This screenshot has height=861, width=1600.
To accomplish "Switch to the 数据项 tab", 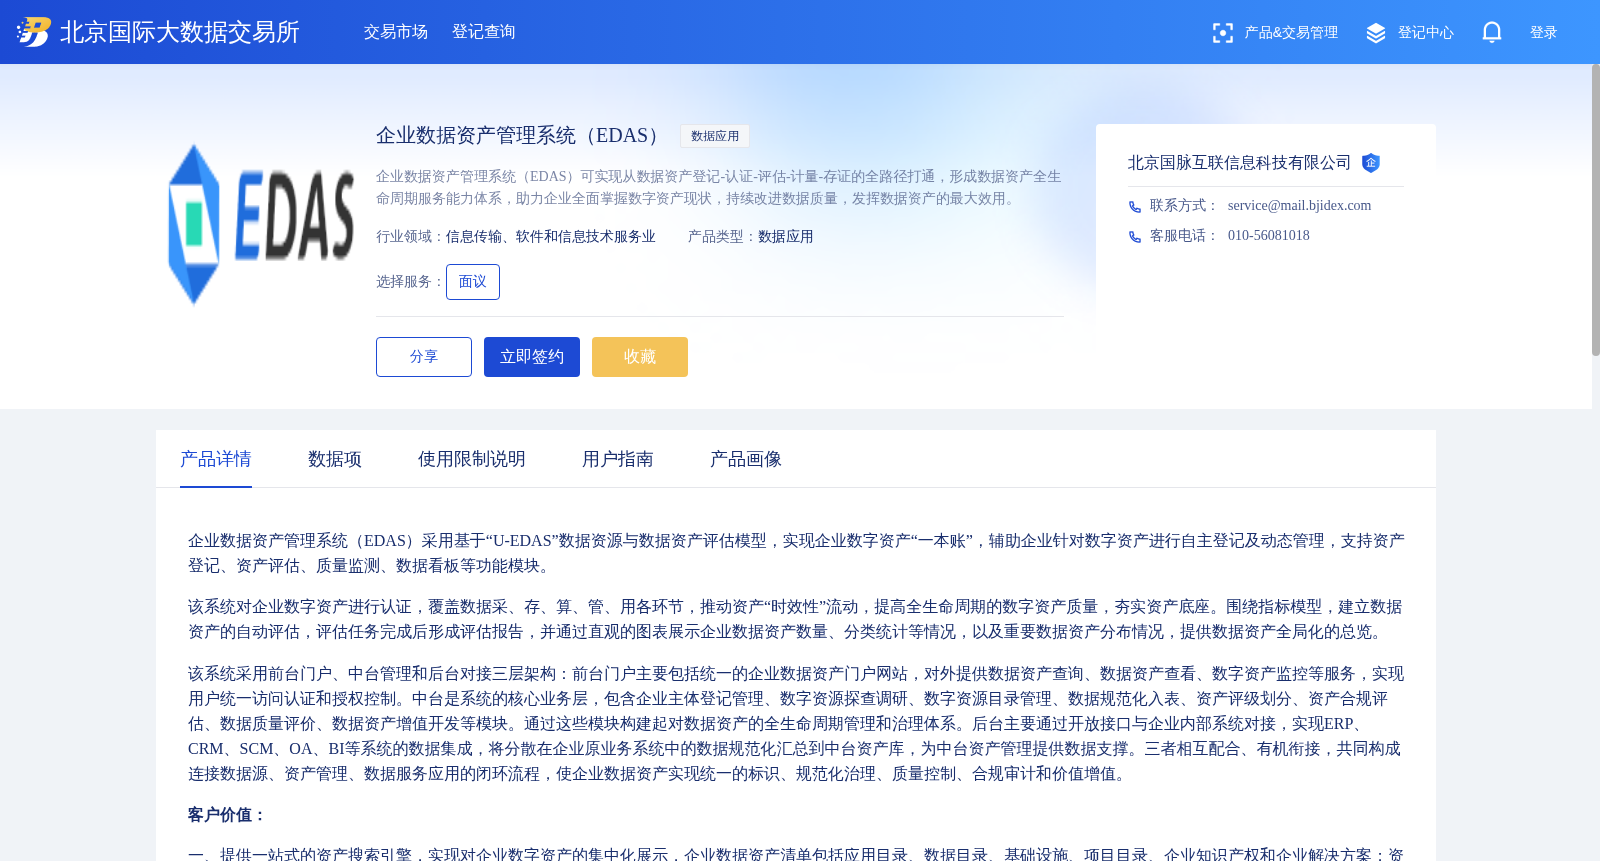I will [335, 459].
